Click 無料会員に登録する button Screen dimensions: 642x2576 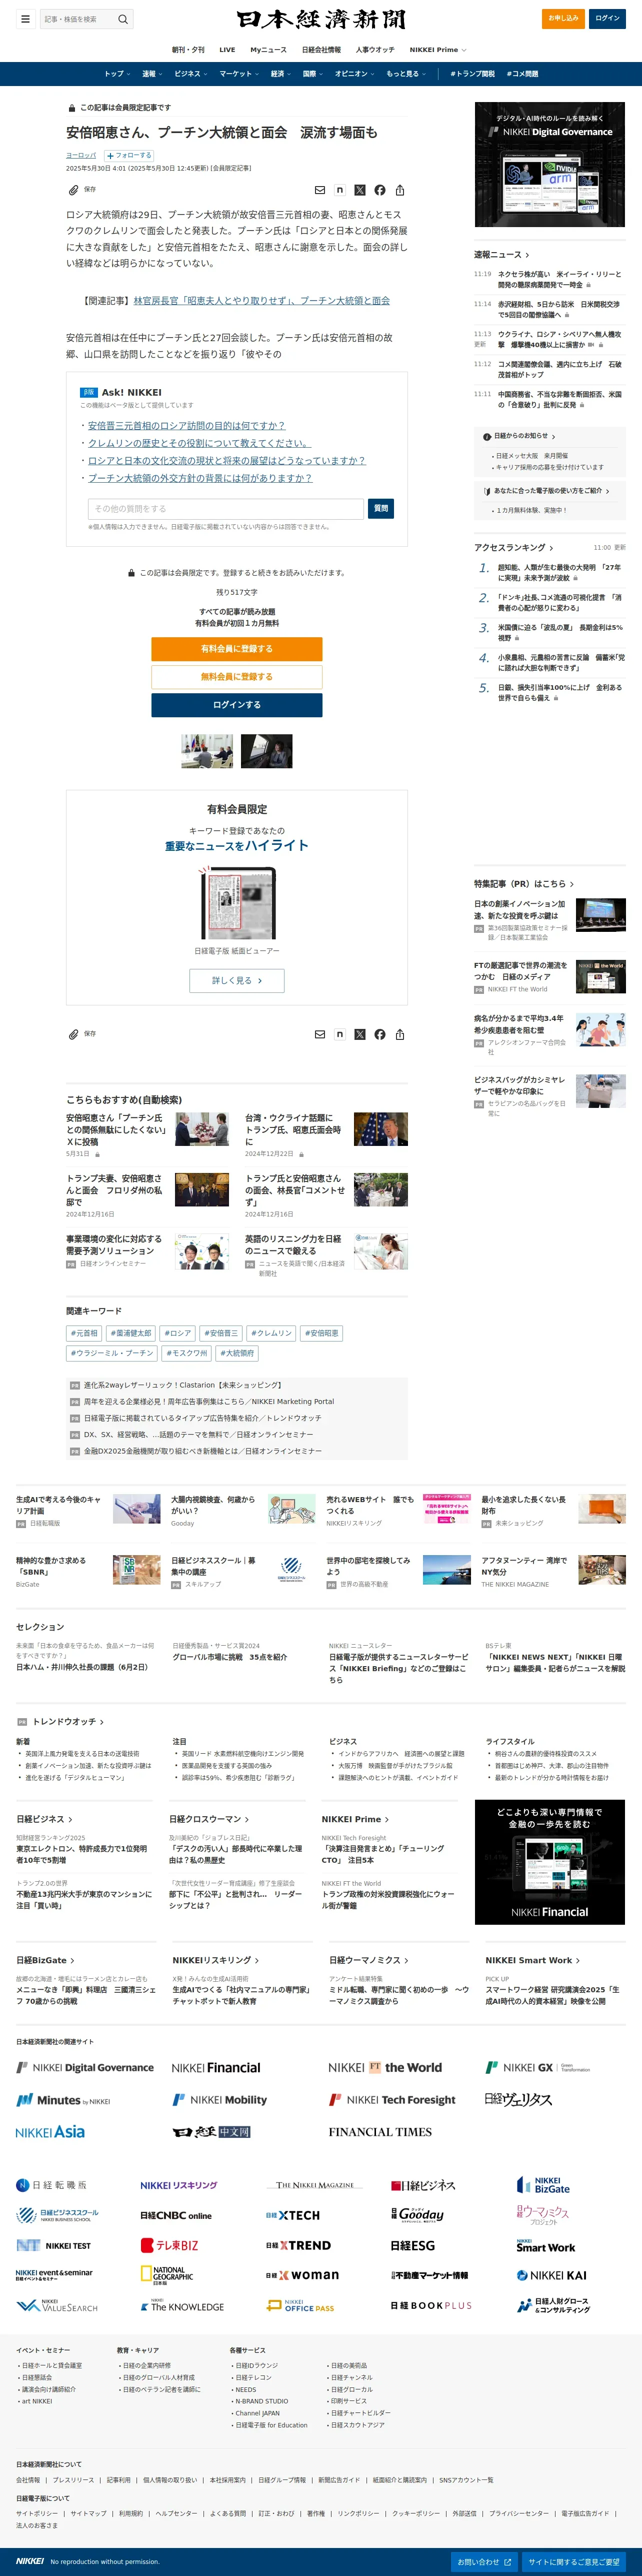(237, 677)
